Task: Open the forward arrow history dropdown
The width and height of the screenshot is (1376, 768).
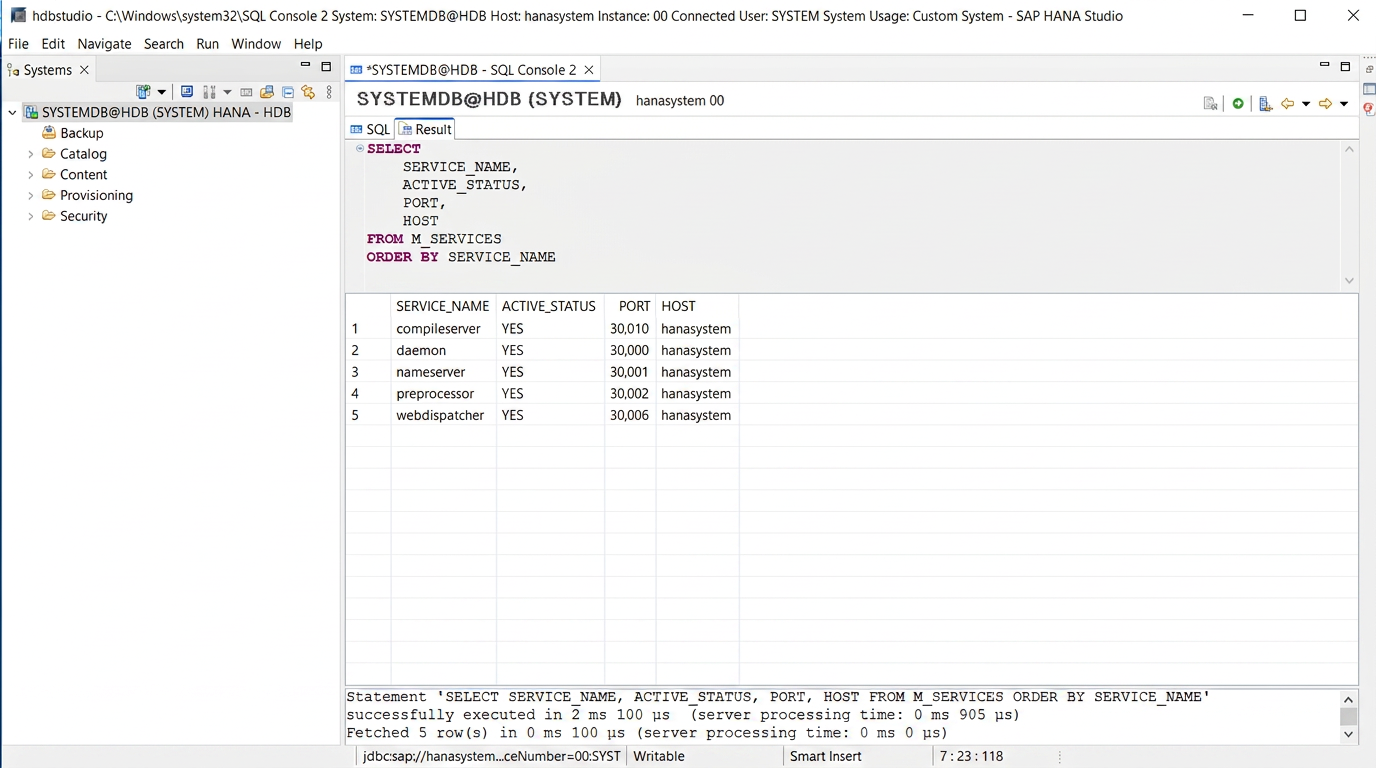Action: [1344, 104]
